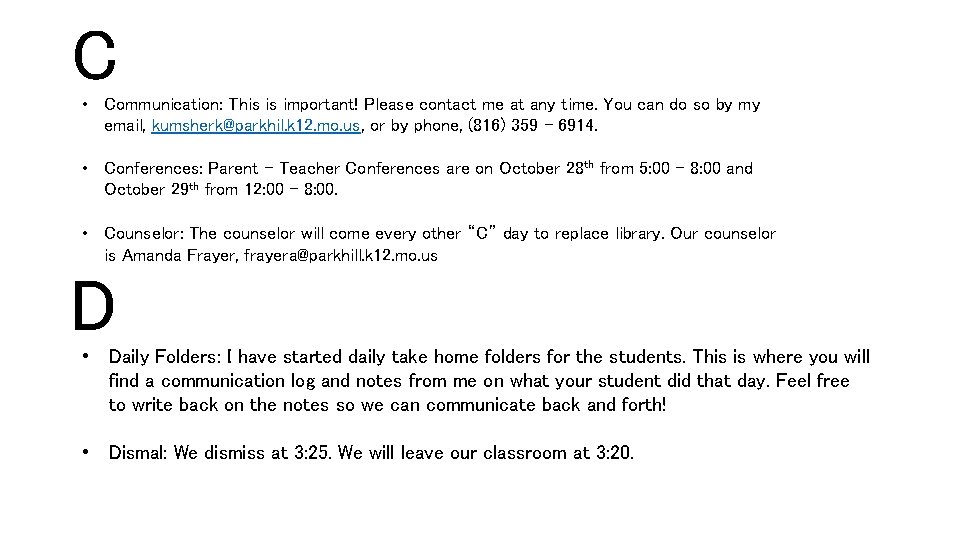The height and width of the screenshot is (540, 960).
Task: Click the counselor email frayera@parkhill.k12.mo.us
Action: pyautogui.click(x=340, y=256)
